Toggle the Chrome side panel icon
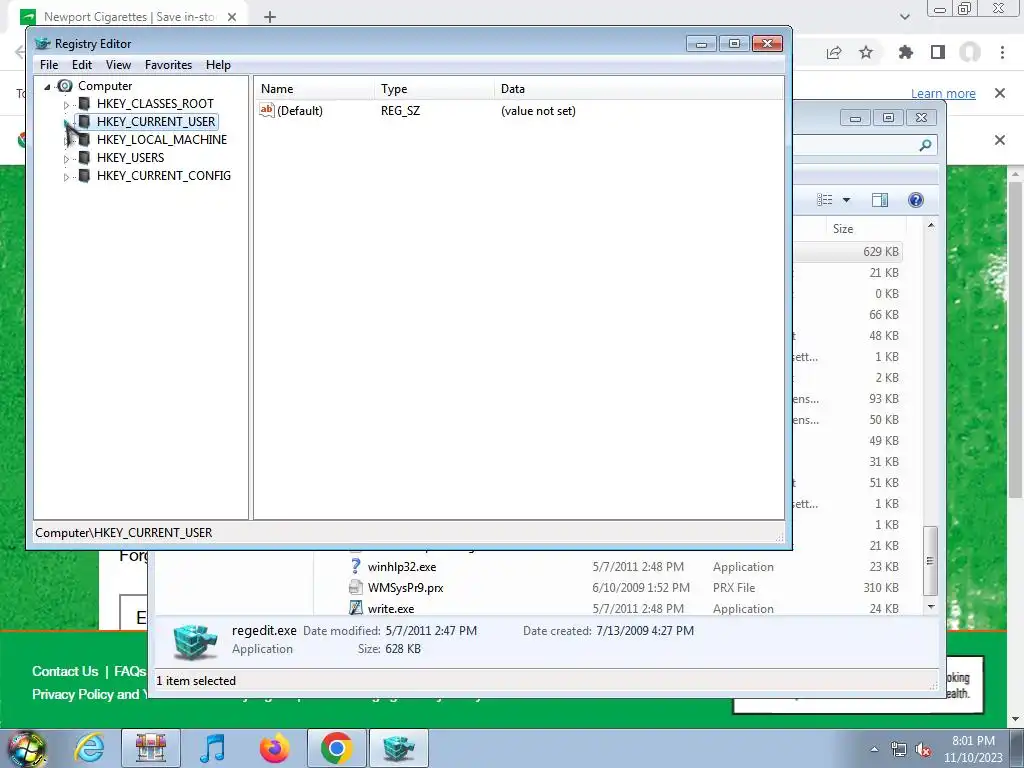Screen dimensions: 1024x768 tap(938, 52)
